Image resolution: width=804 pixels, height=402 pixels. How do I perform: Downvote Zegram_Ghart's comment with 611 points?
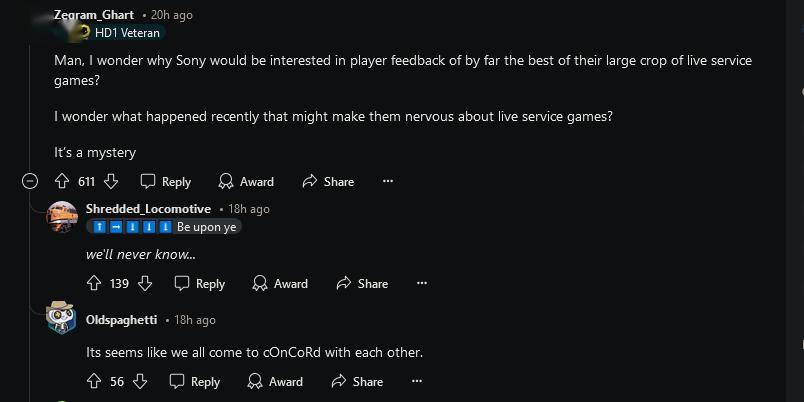tap(111, 181)
